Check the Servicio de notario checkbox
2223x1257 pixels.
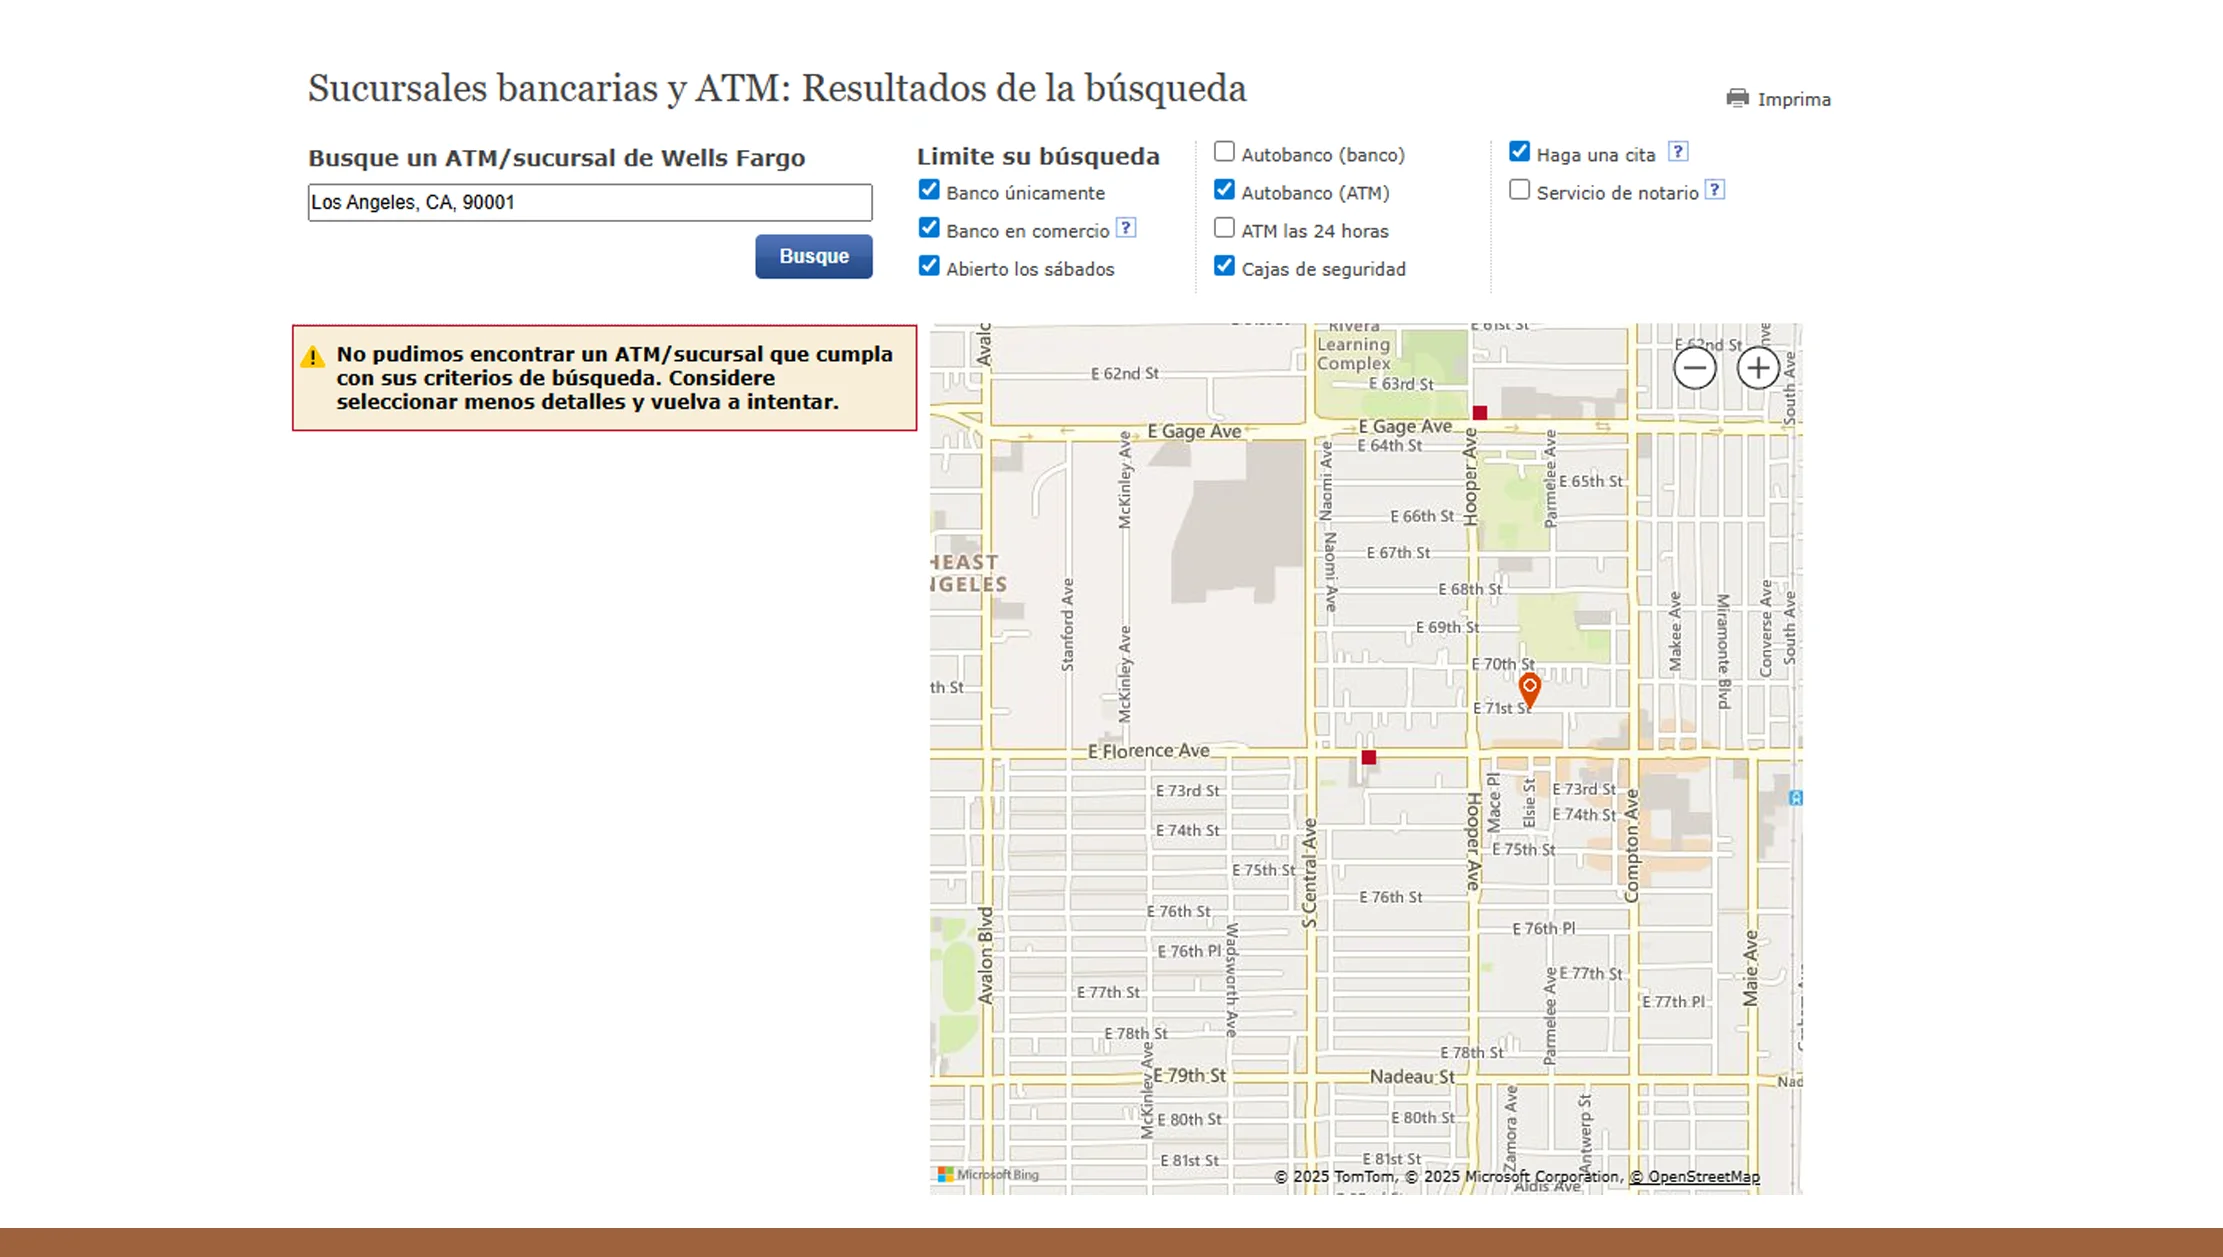click(1519, 190)
